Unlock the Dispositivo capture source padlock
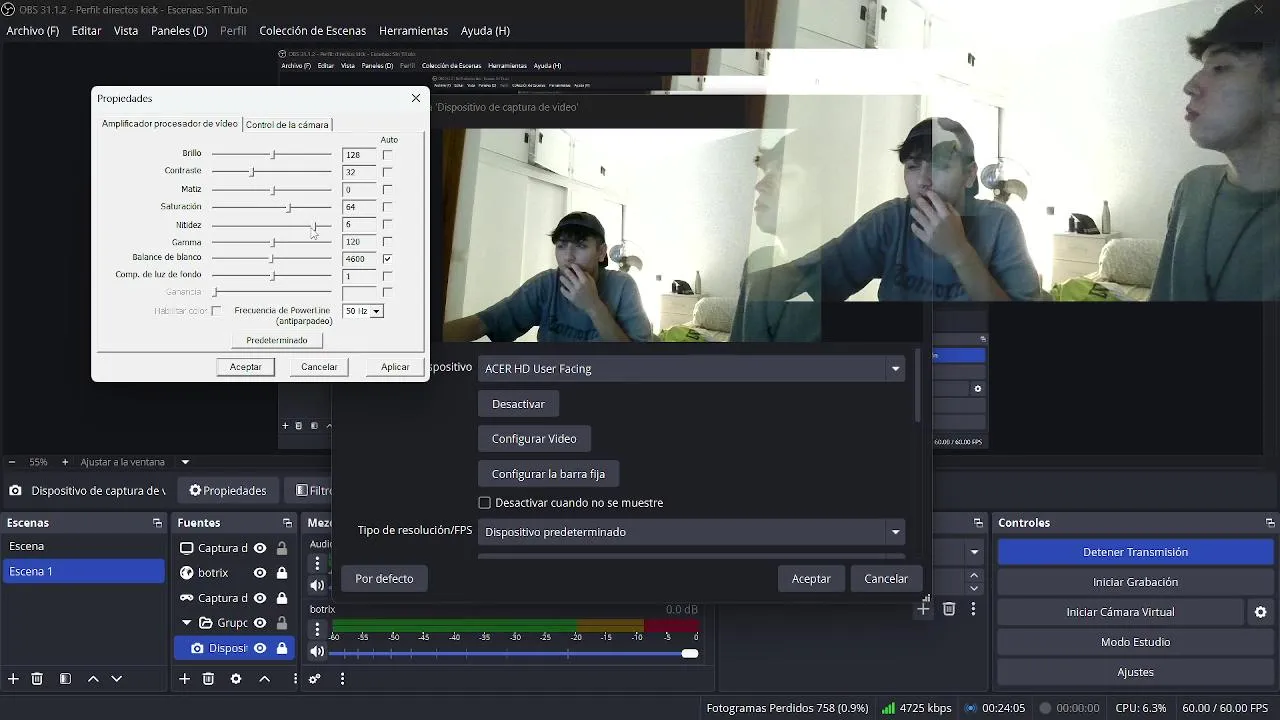Screen dimensions: 1280x720 (282, 648)
